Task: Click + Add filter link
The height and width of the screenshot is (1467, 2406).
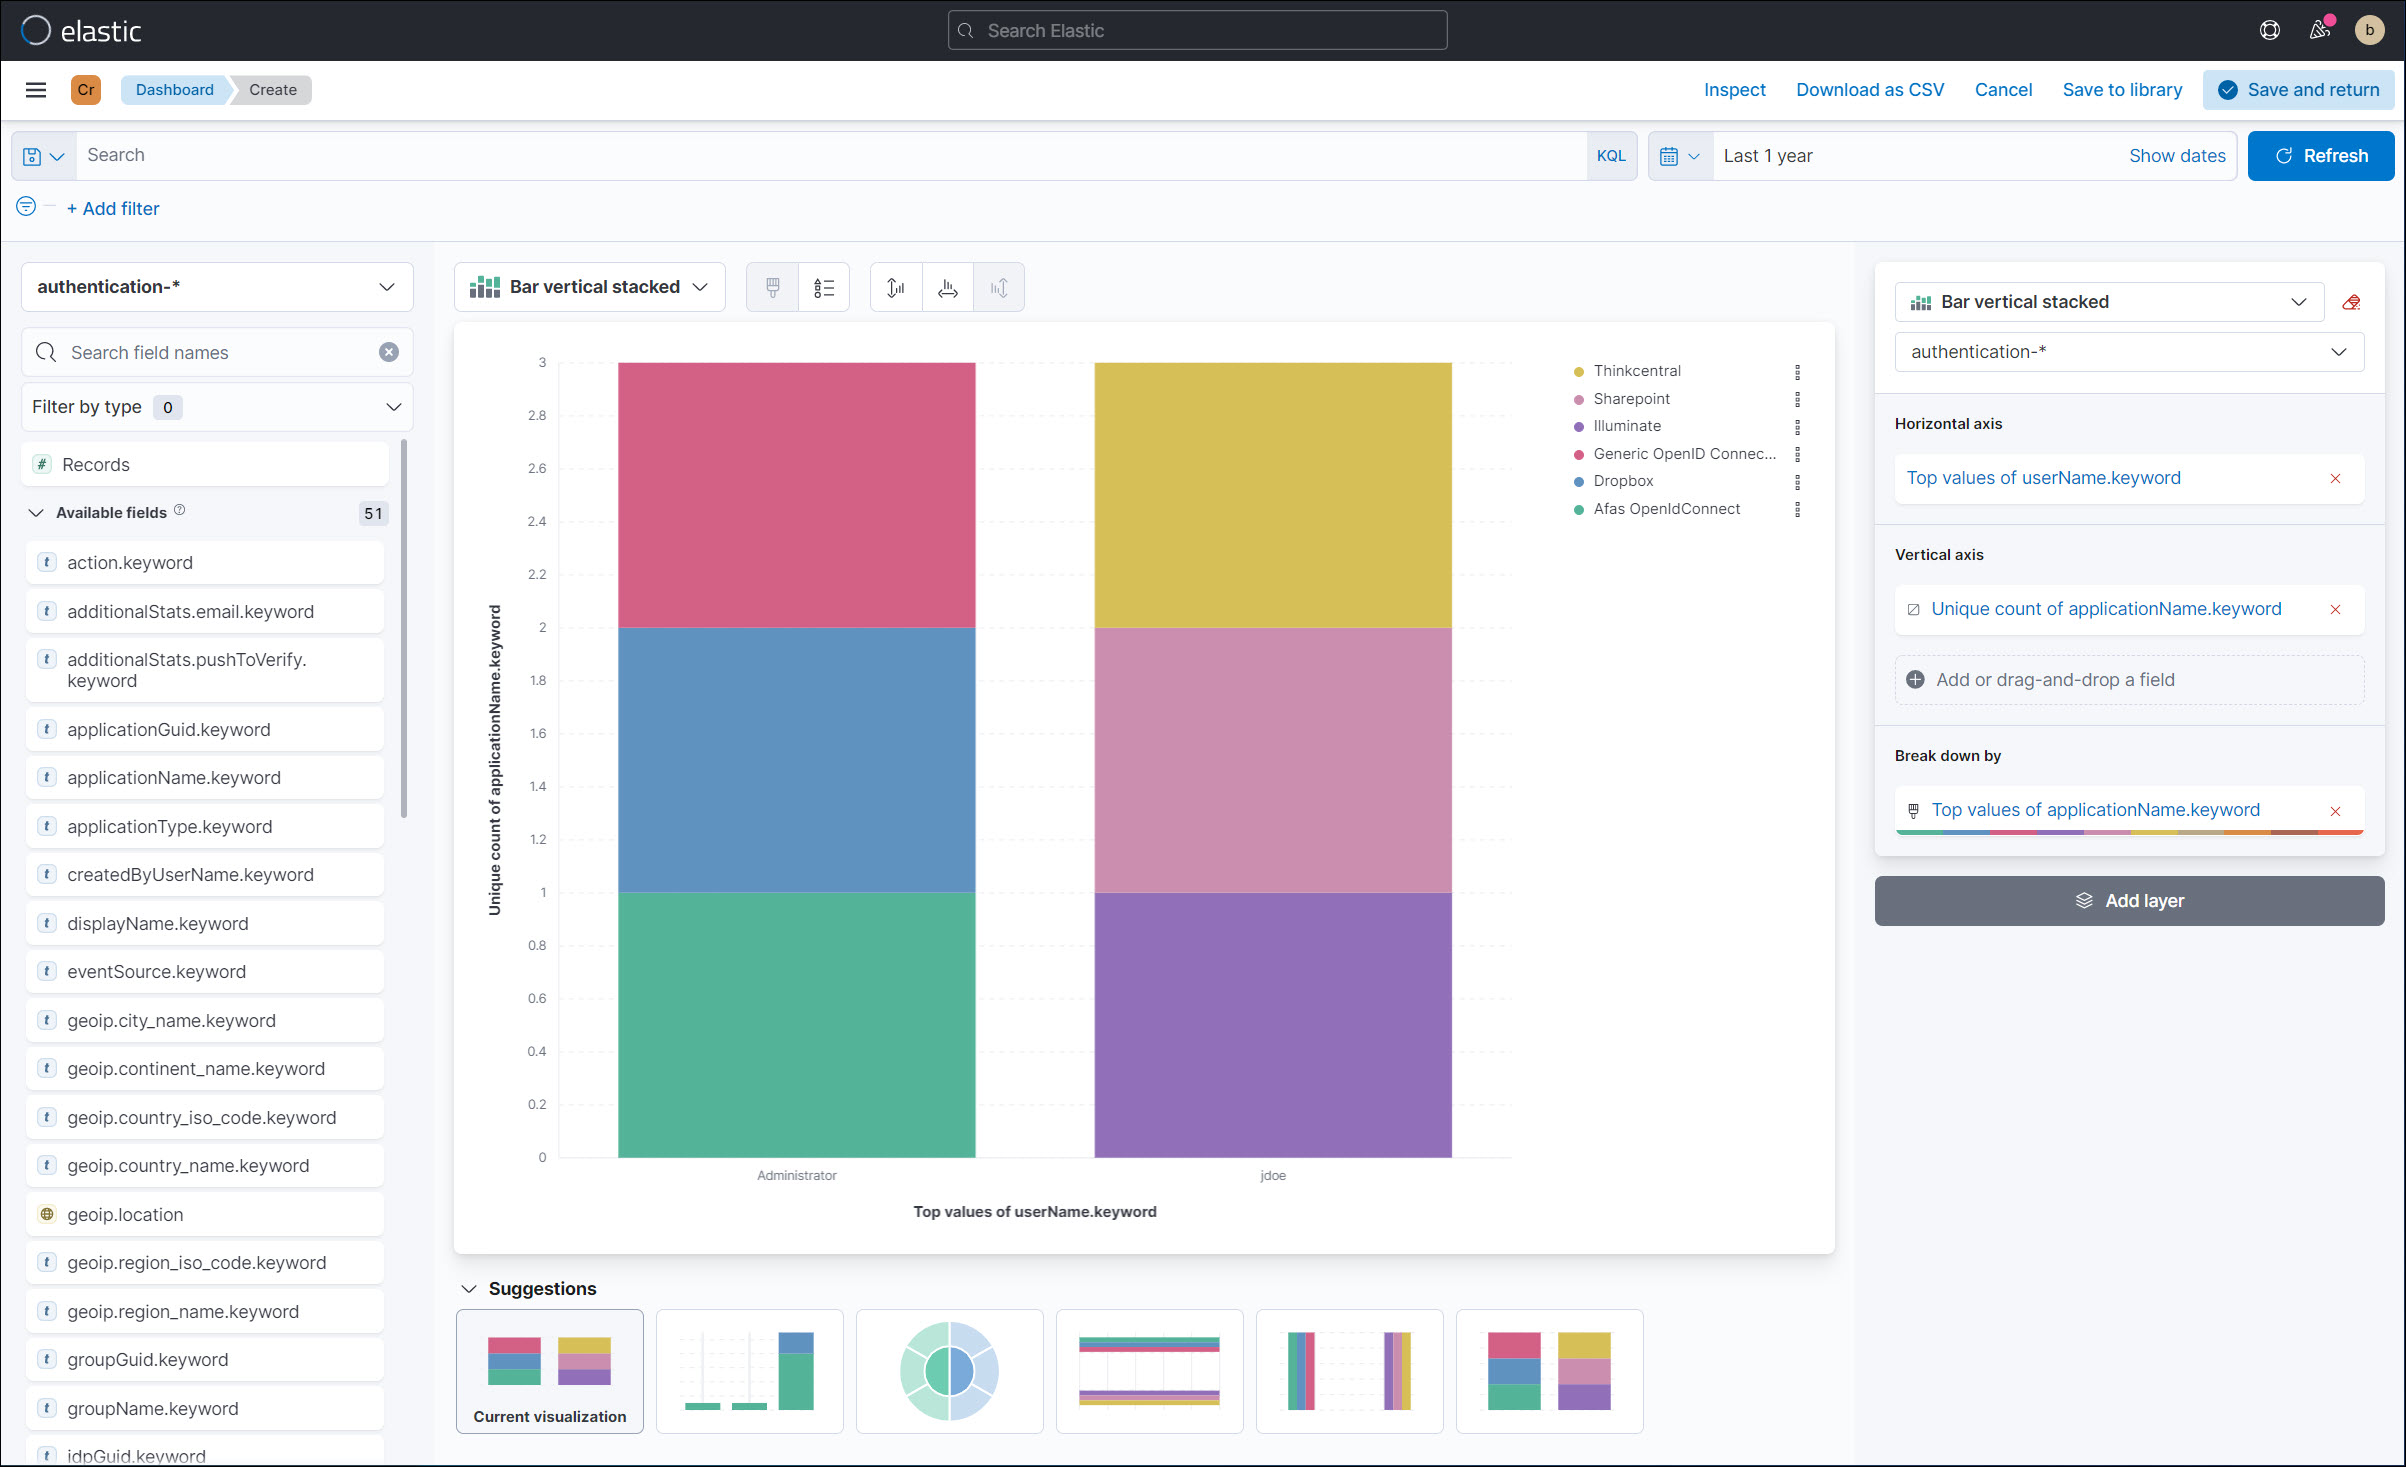Action: (x=113, y=209)
